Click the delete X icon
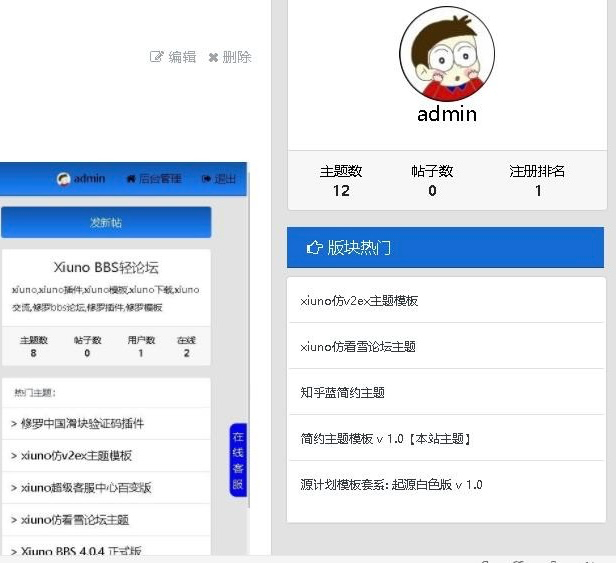 213,58
